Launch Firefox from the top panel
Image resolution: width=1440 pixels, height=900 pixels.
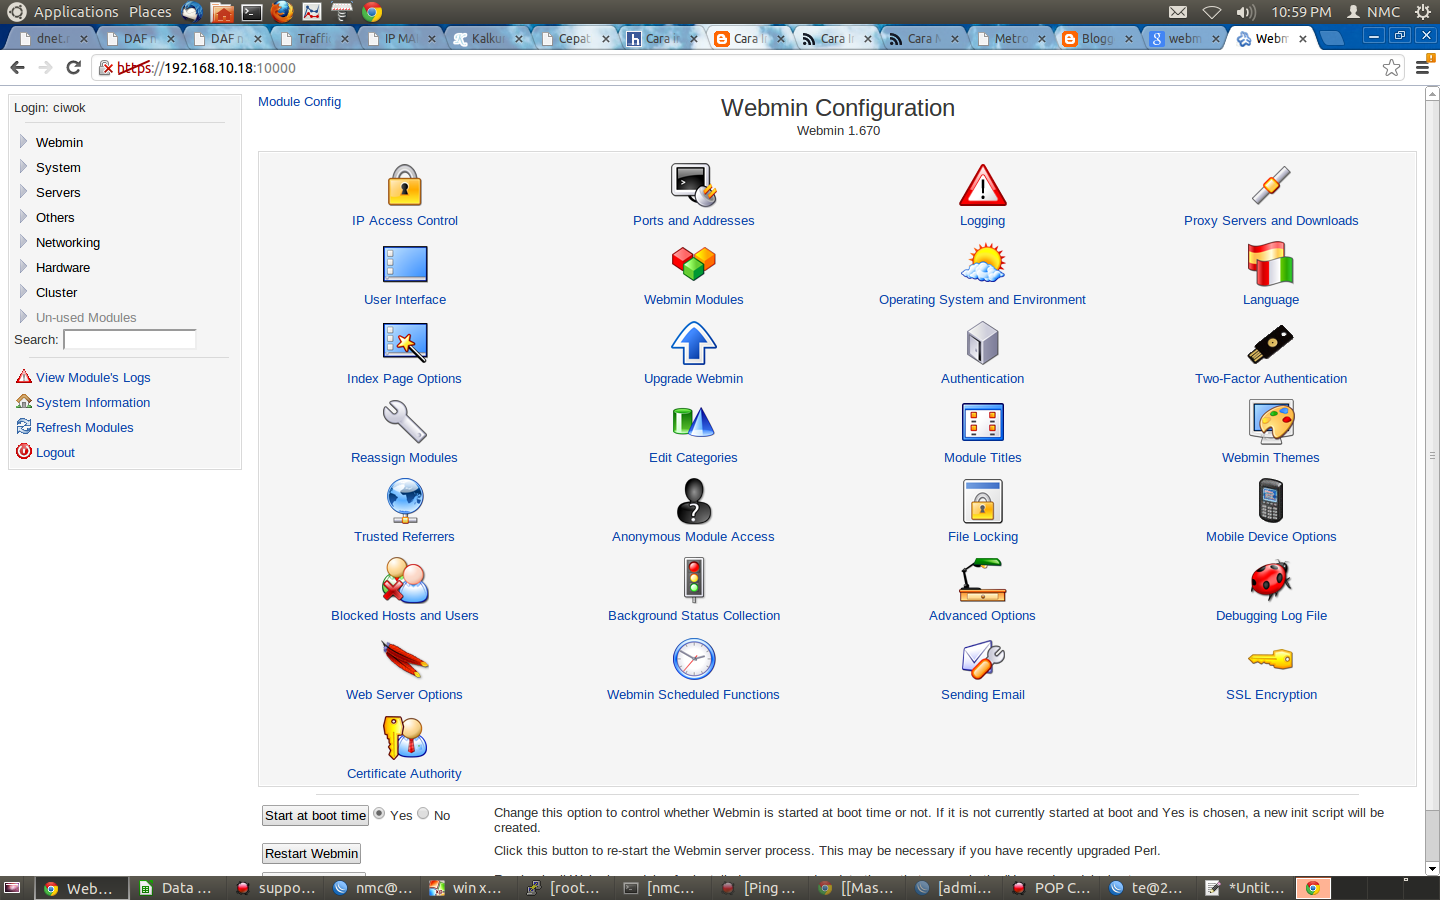click(x=282, y=12)
